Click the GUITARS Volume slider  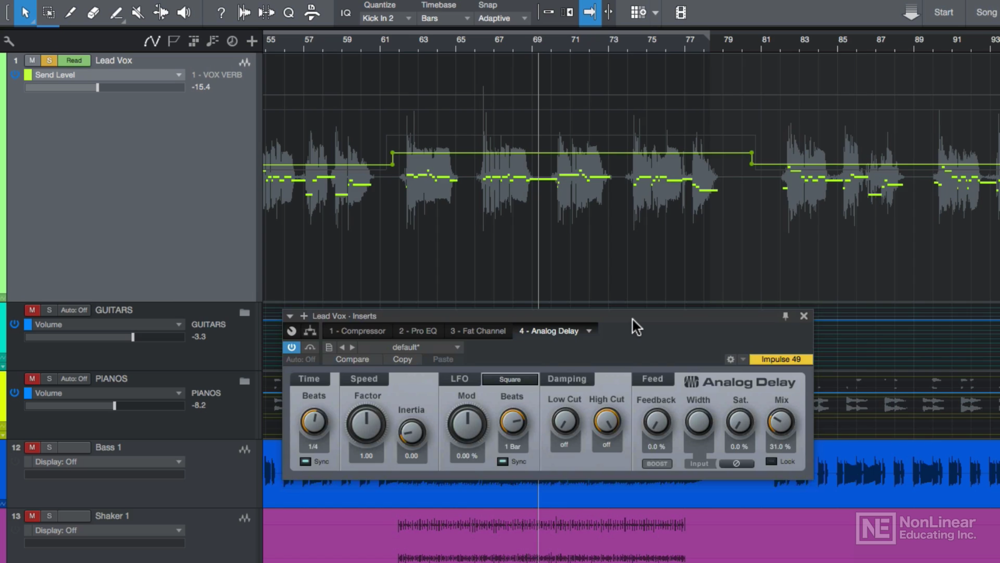point(104,337)
